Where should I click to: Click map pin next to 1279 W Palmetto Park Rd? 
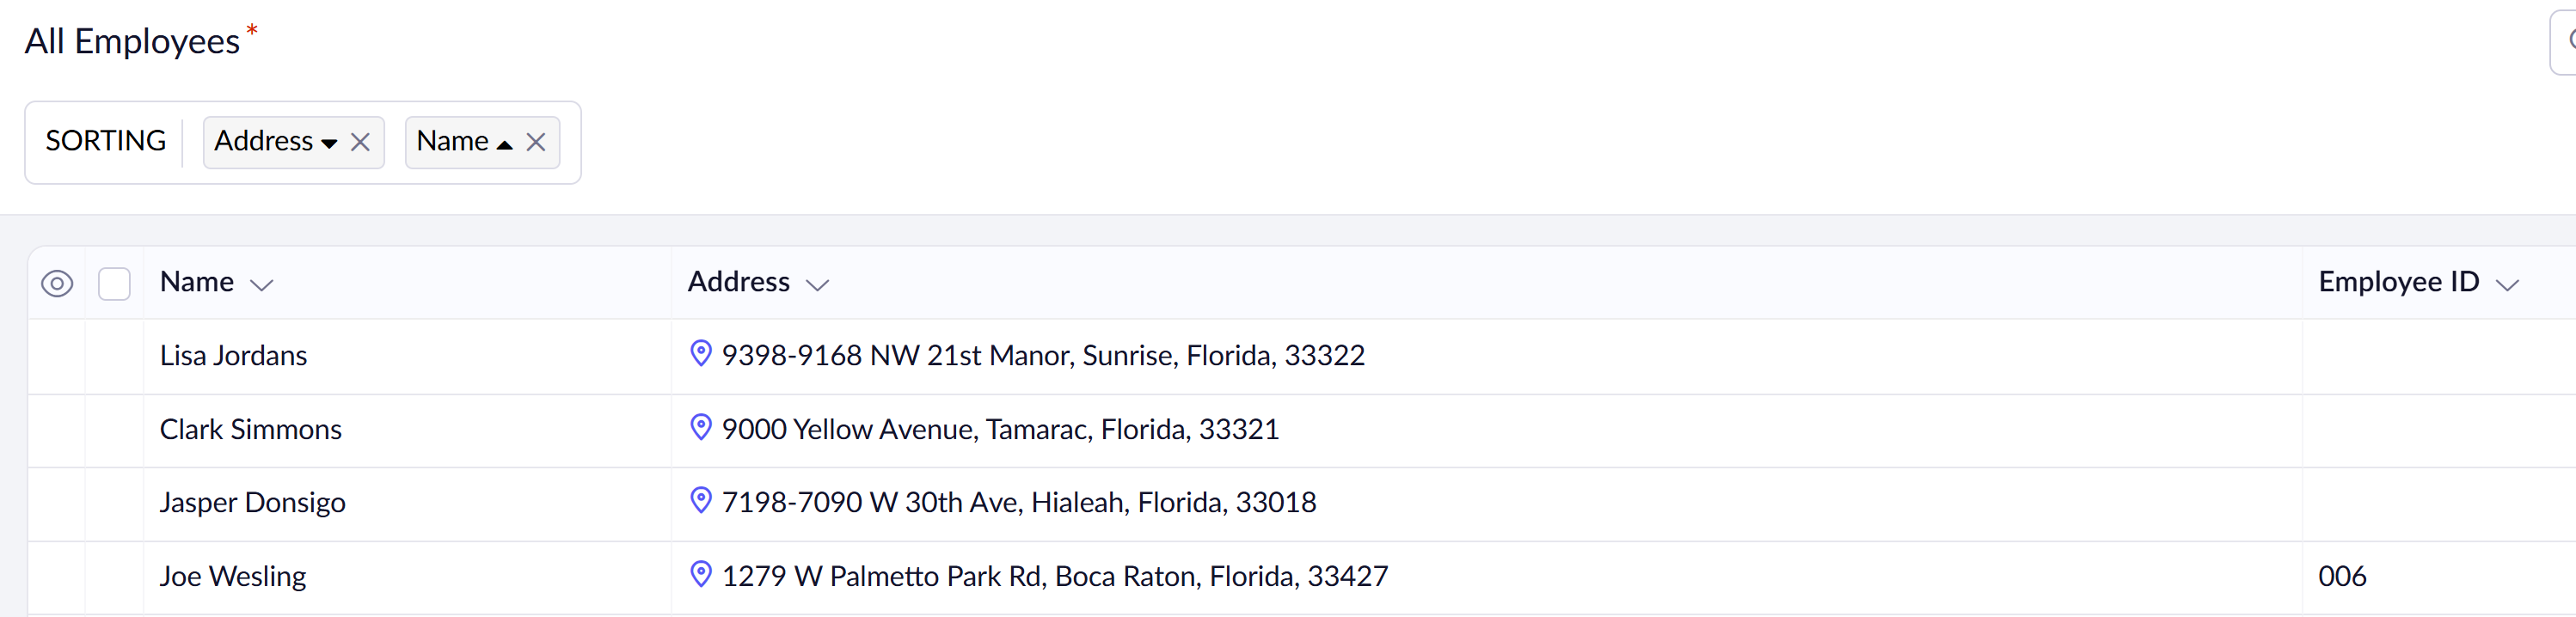click(701, 575)
